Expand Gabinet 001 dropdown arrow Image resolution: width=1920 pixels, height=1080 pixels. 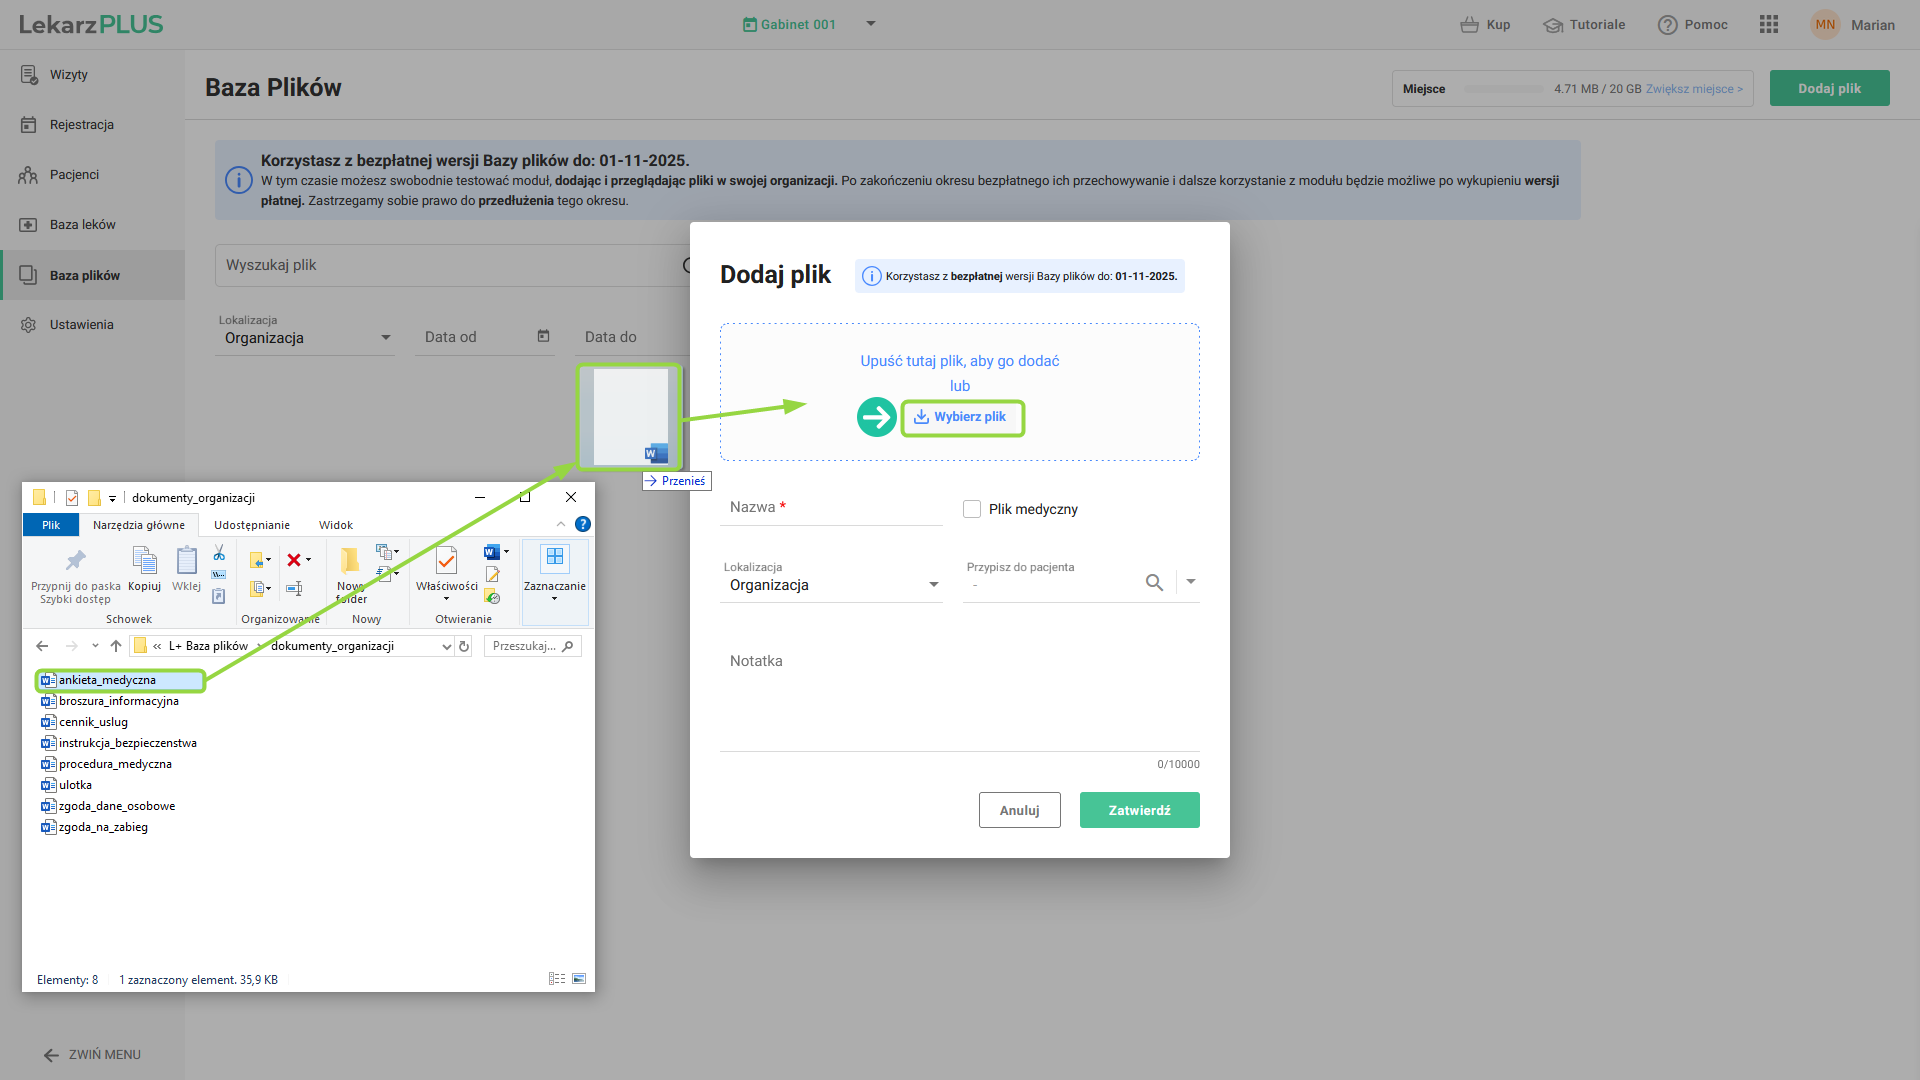coord(870,24)
